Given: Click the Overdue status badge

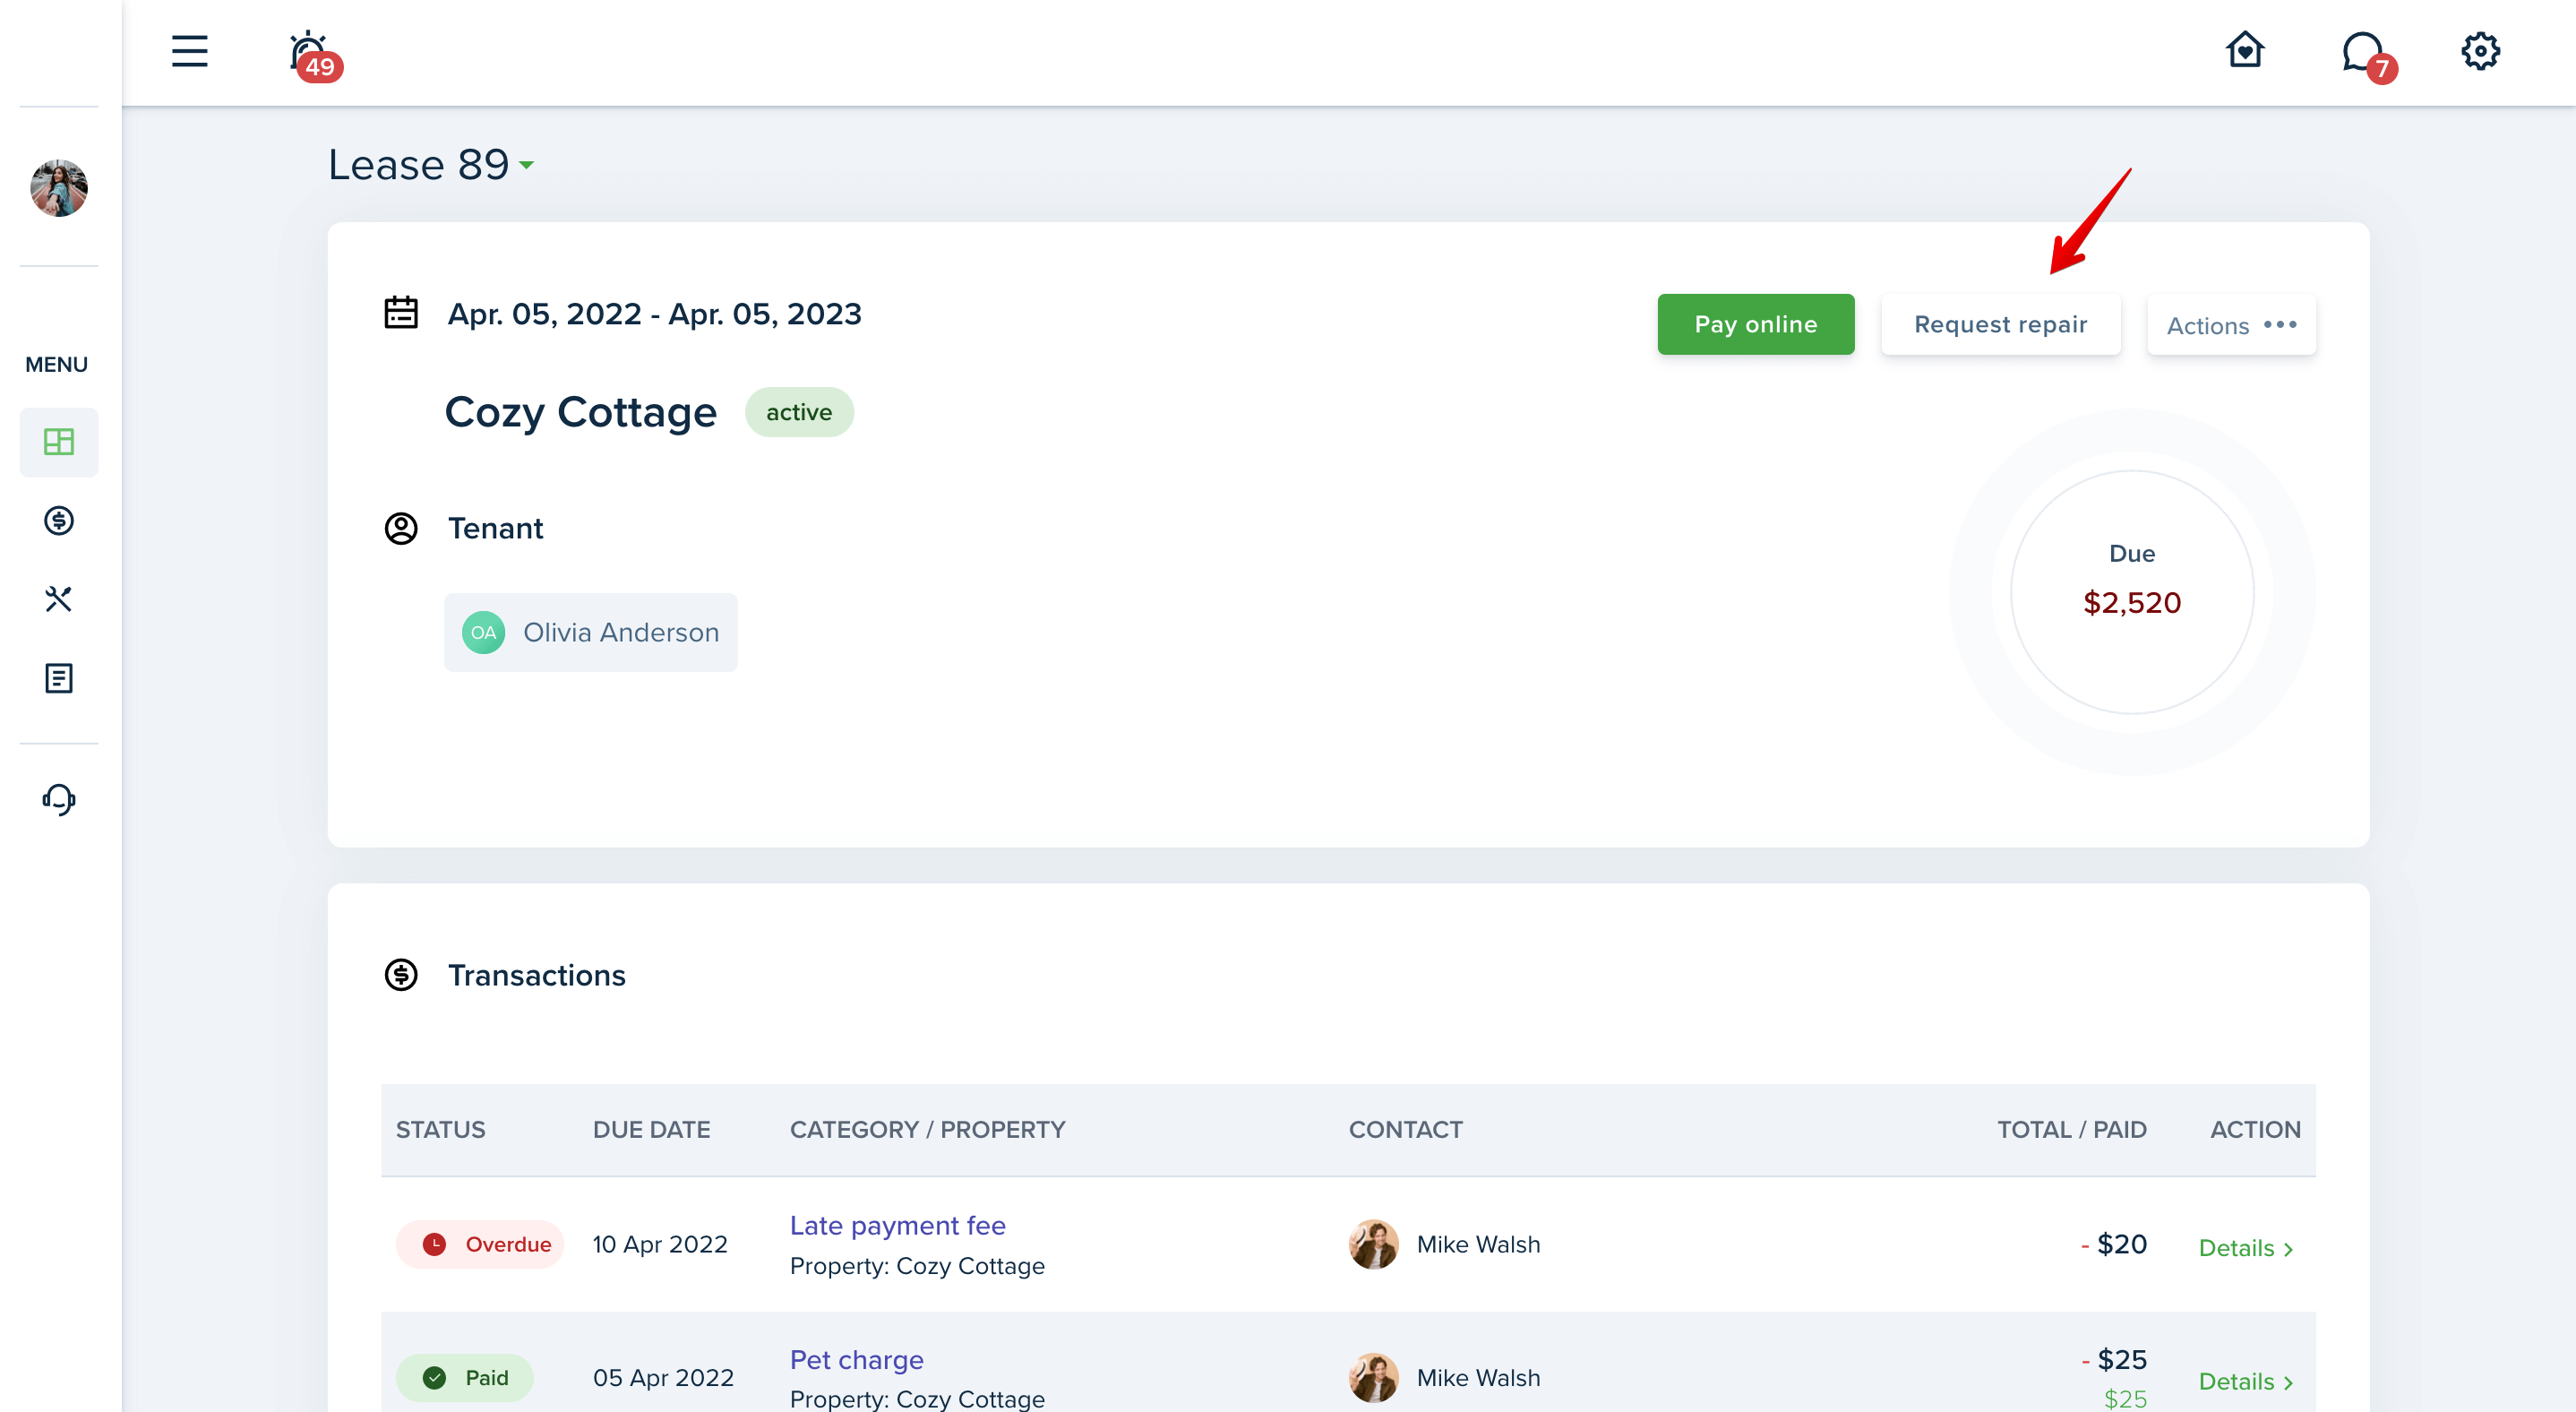Looking at the screenshot, I should 480,1244.
